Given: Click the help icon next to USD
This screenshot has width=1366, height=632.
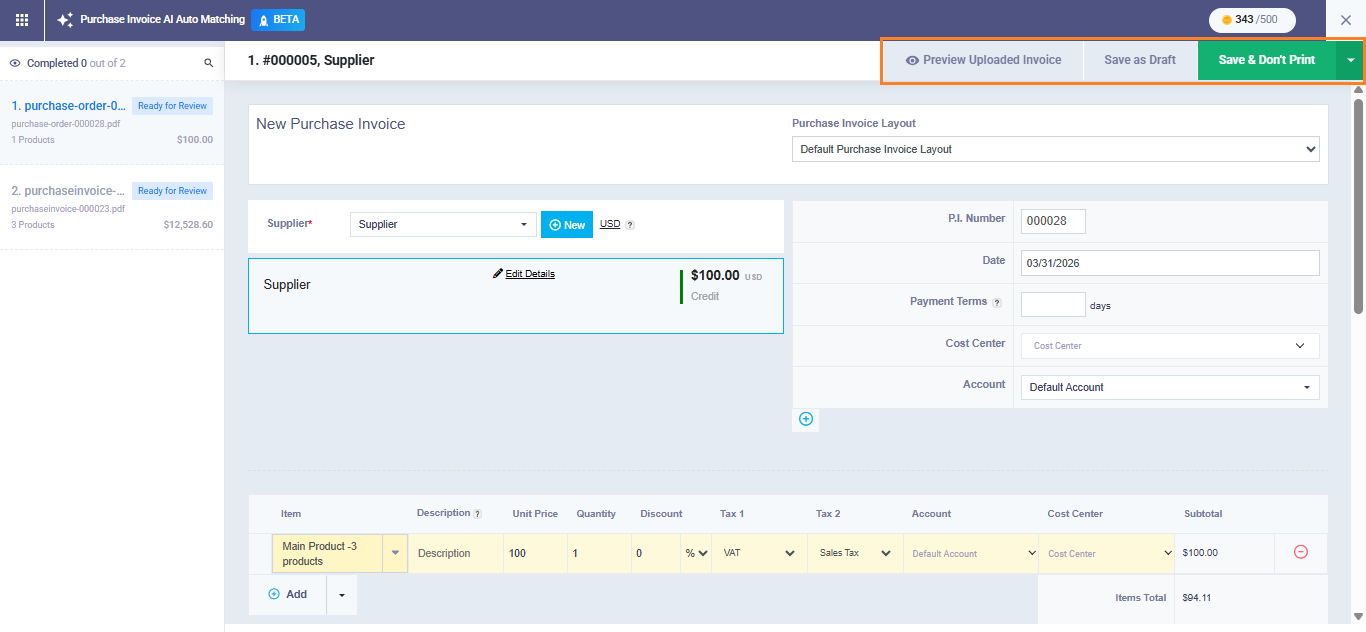Looking at the screenshot, I should click(630, 225).
